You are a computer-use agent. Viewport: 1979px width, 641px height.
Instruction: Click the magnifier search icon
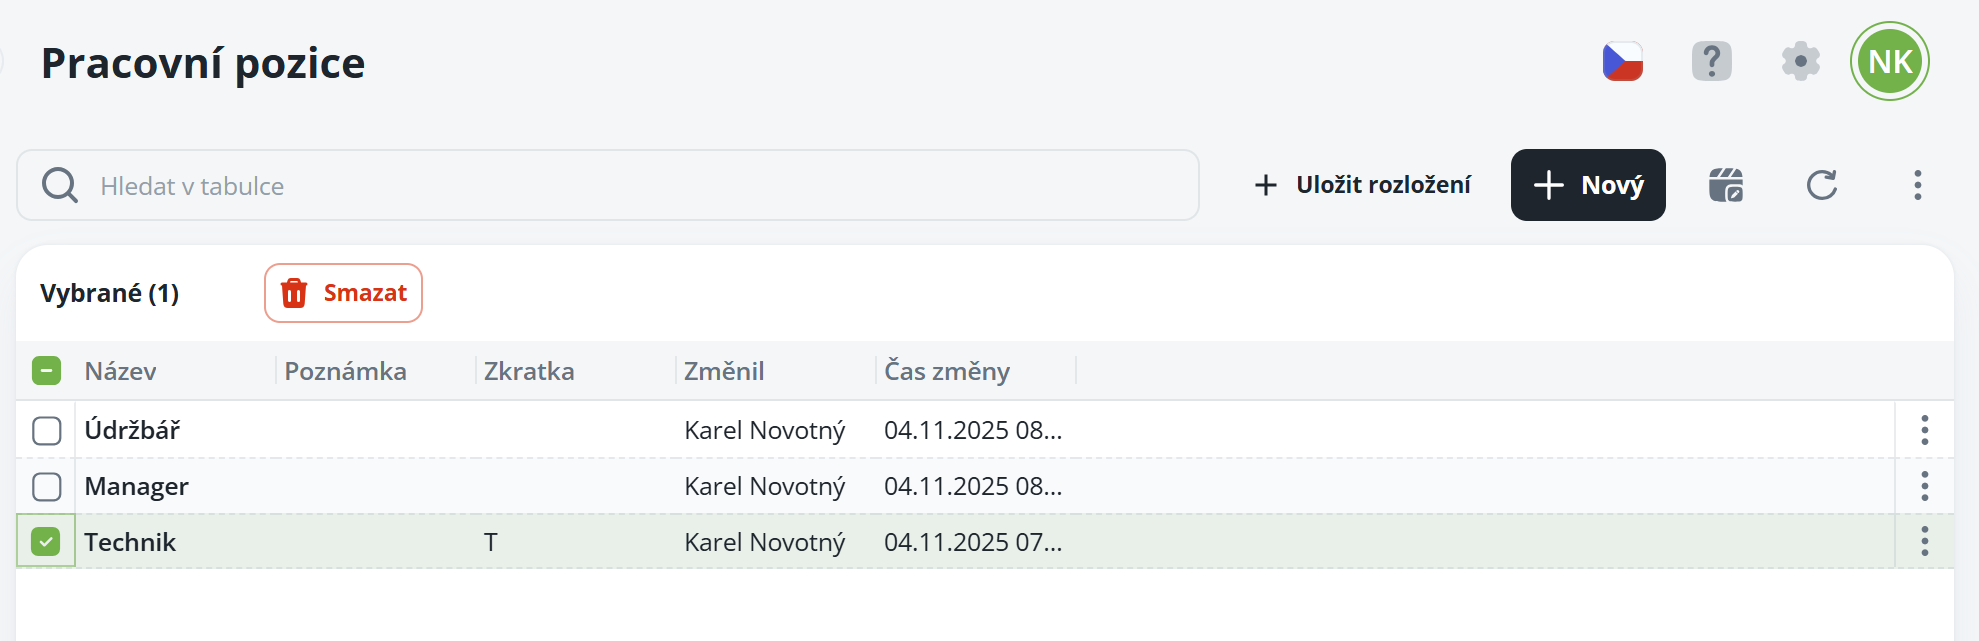60,185
